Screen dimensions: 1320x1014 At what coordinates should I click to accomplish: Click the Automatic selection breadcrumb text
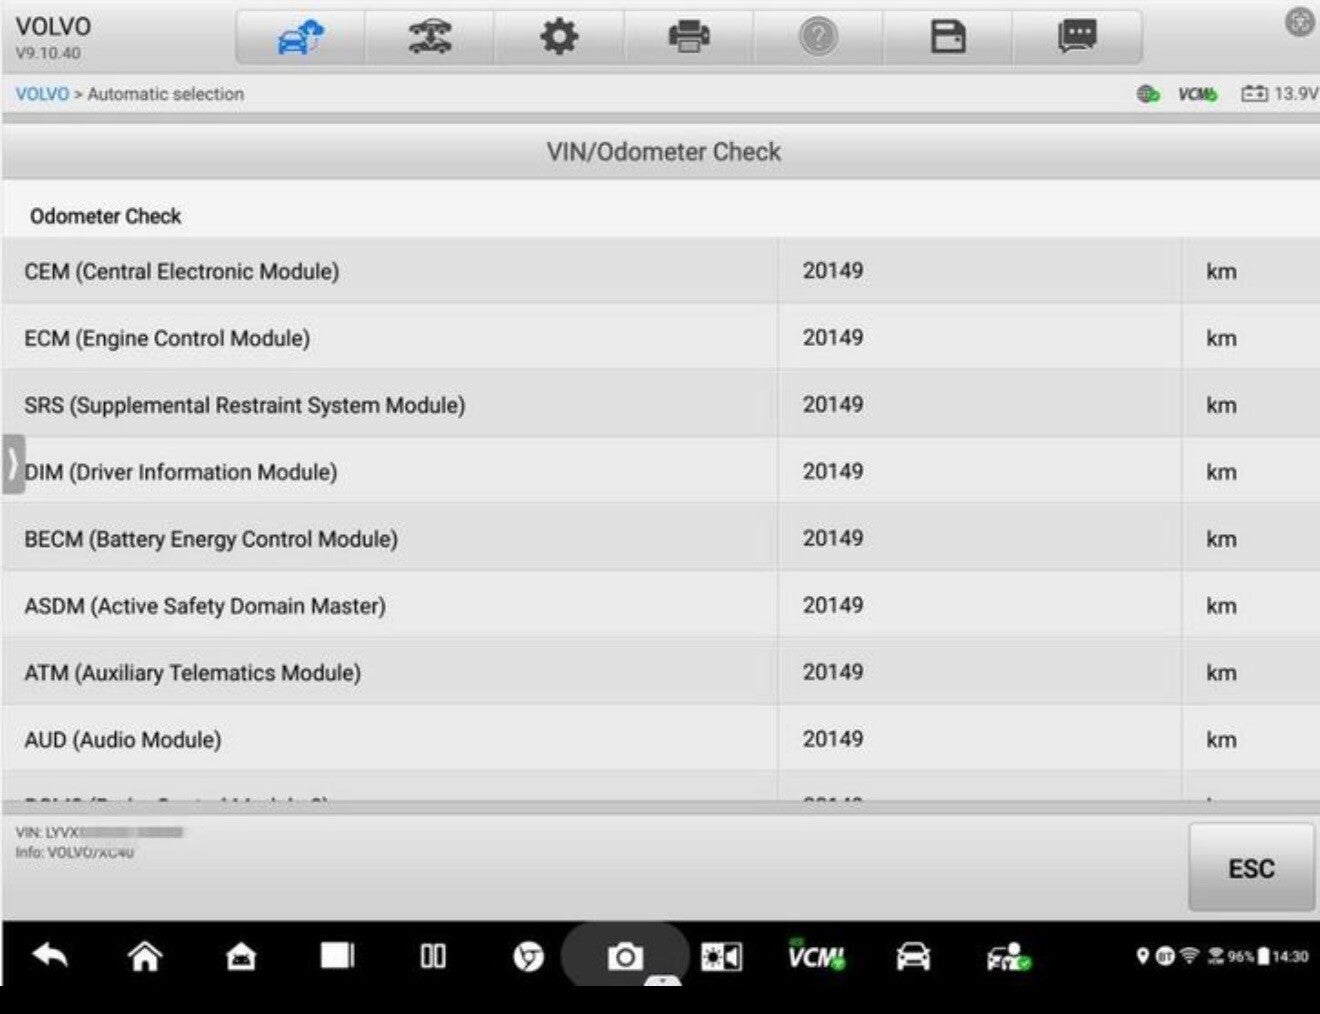click(166, 94)
